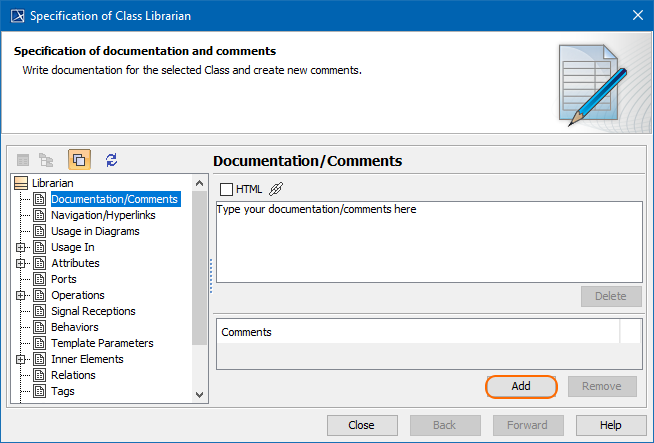Click the greyed tree-structure toolbar icon
654x443 pixels.
click(46, 160)
